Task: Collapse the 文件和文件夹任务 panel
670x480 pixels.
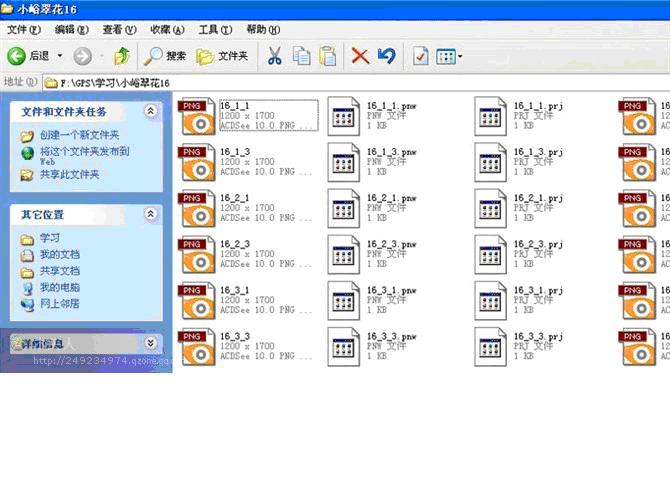Action: [x=150, y=111]
